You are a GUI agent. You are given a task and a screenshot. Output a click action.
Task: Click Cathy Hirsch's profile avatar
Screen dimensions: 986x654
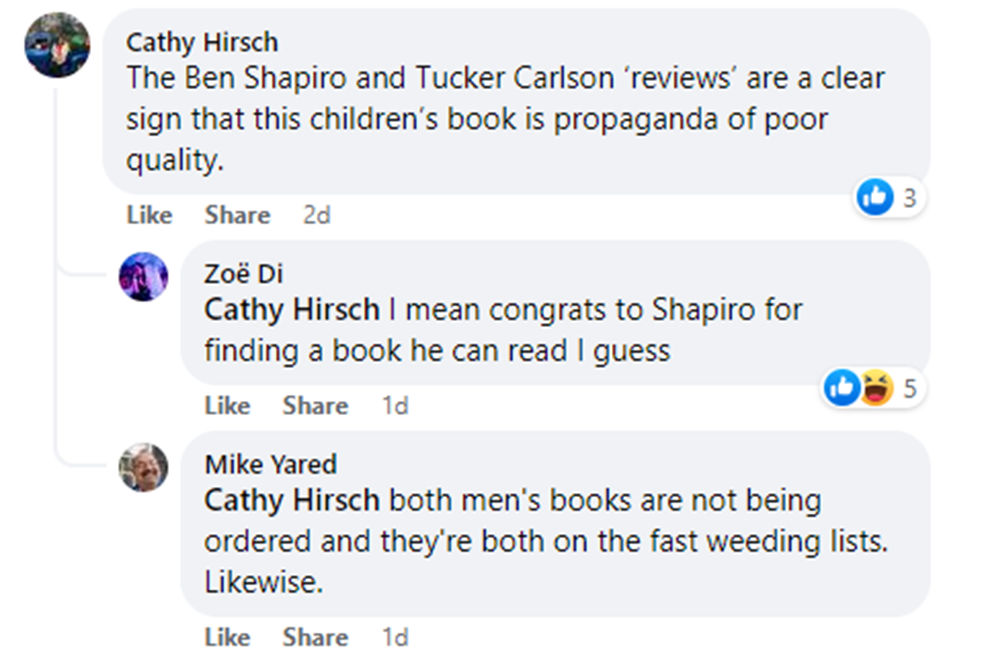click(x=57, y=45)
